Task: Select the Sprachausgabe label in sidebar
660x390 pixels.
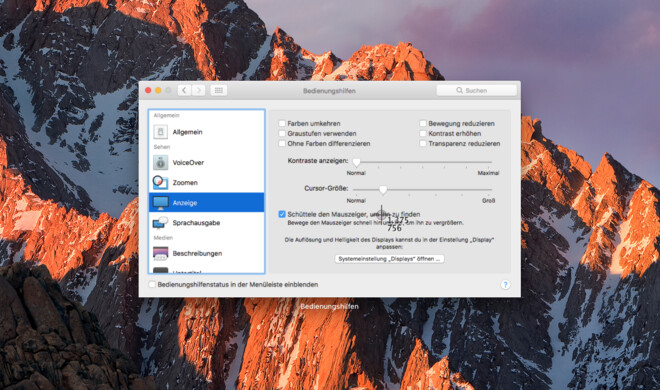Action: [196, 223]
